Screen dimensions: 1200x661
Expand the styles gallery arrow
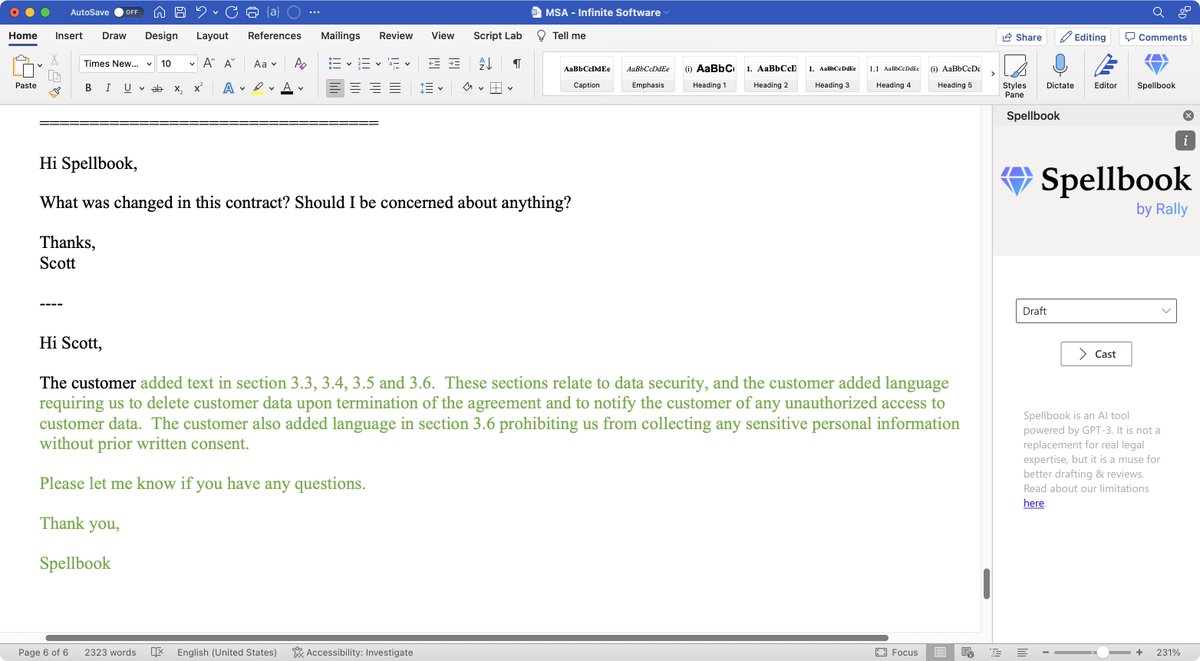(992, 73)
